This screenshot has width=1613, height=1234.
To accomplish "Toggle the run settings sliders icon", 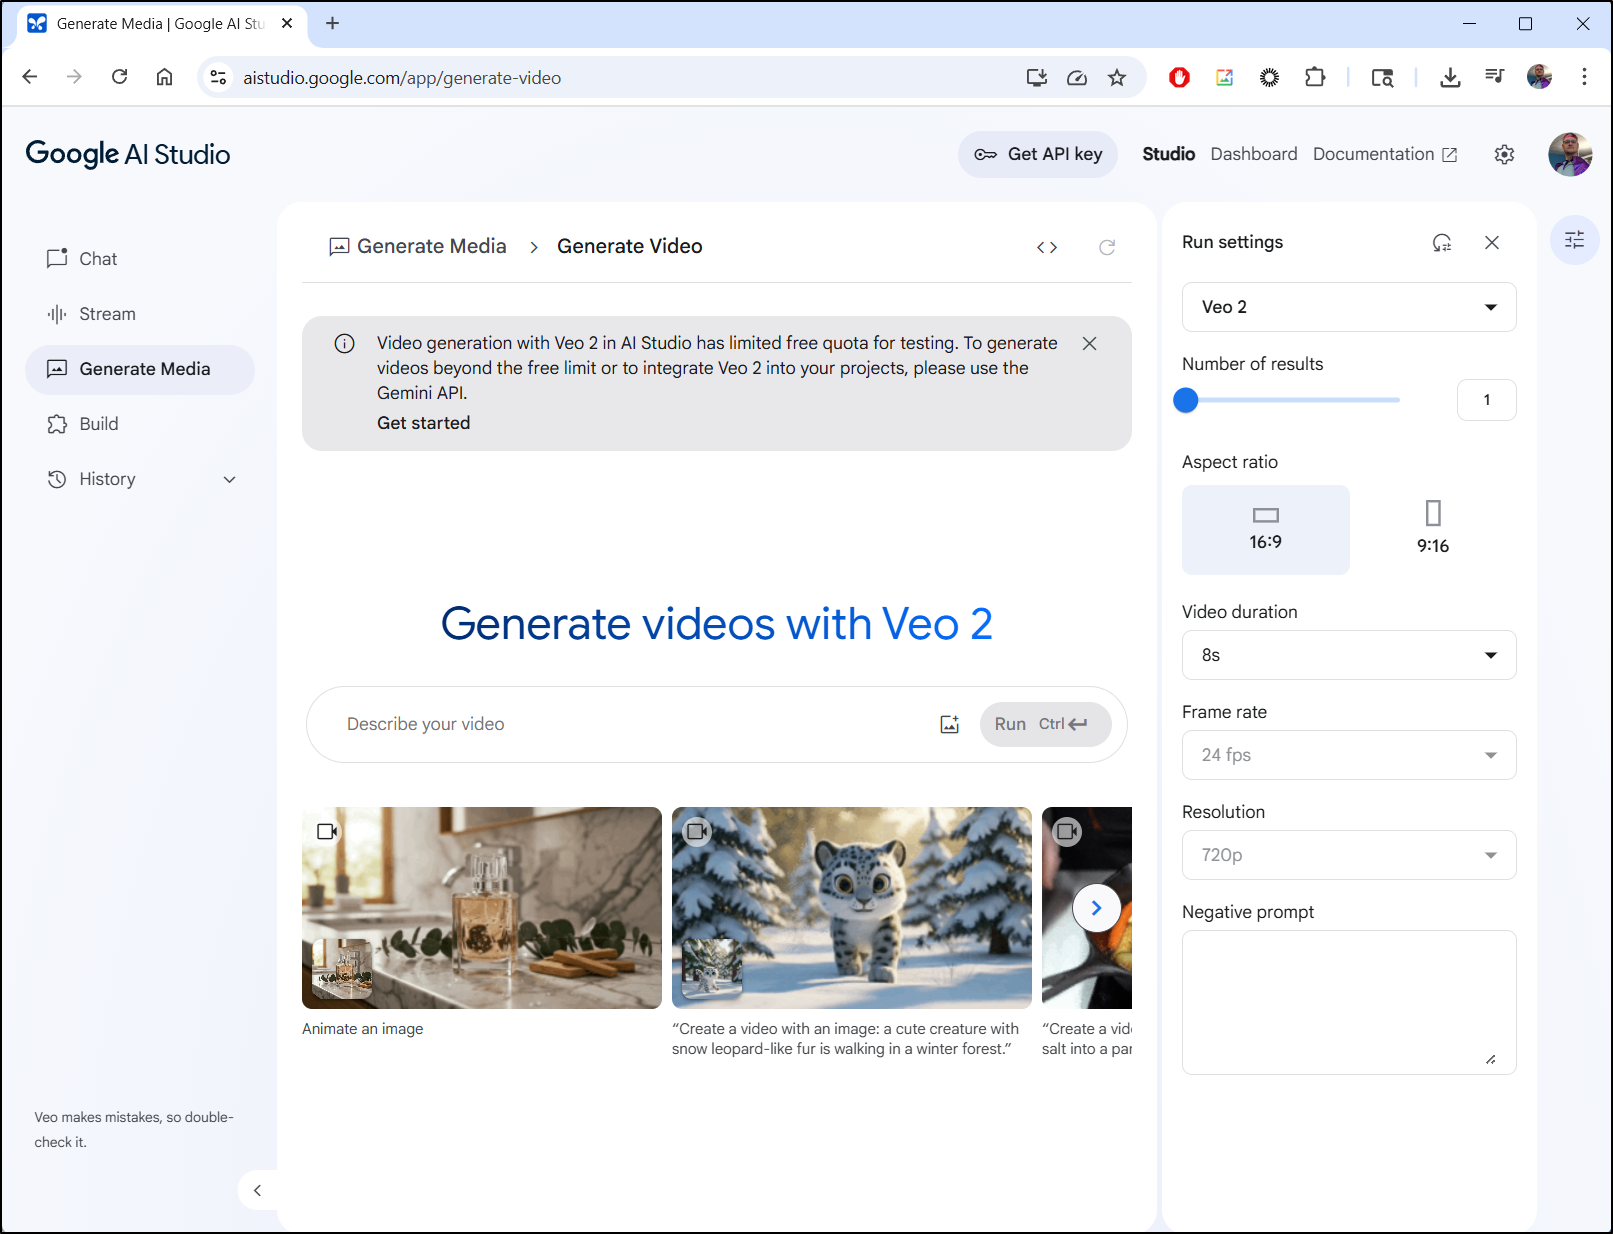I will point(1575,240).
